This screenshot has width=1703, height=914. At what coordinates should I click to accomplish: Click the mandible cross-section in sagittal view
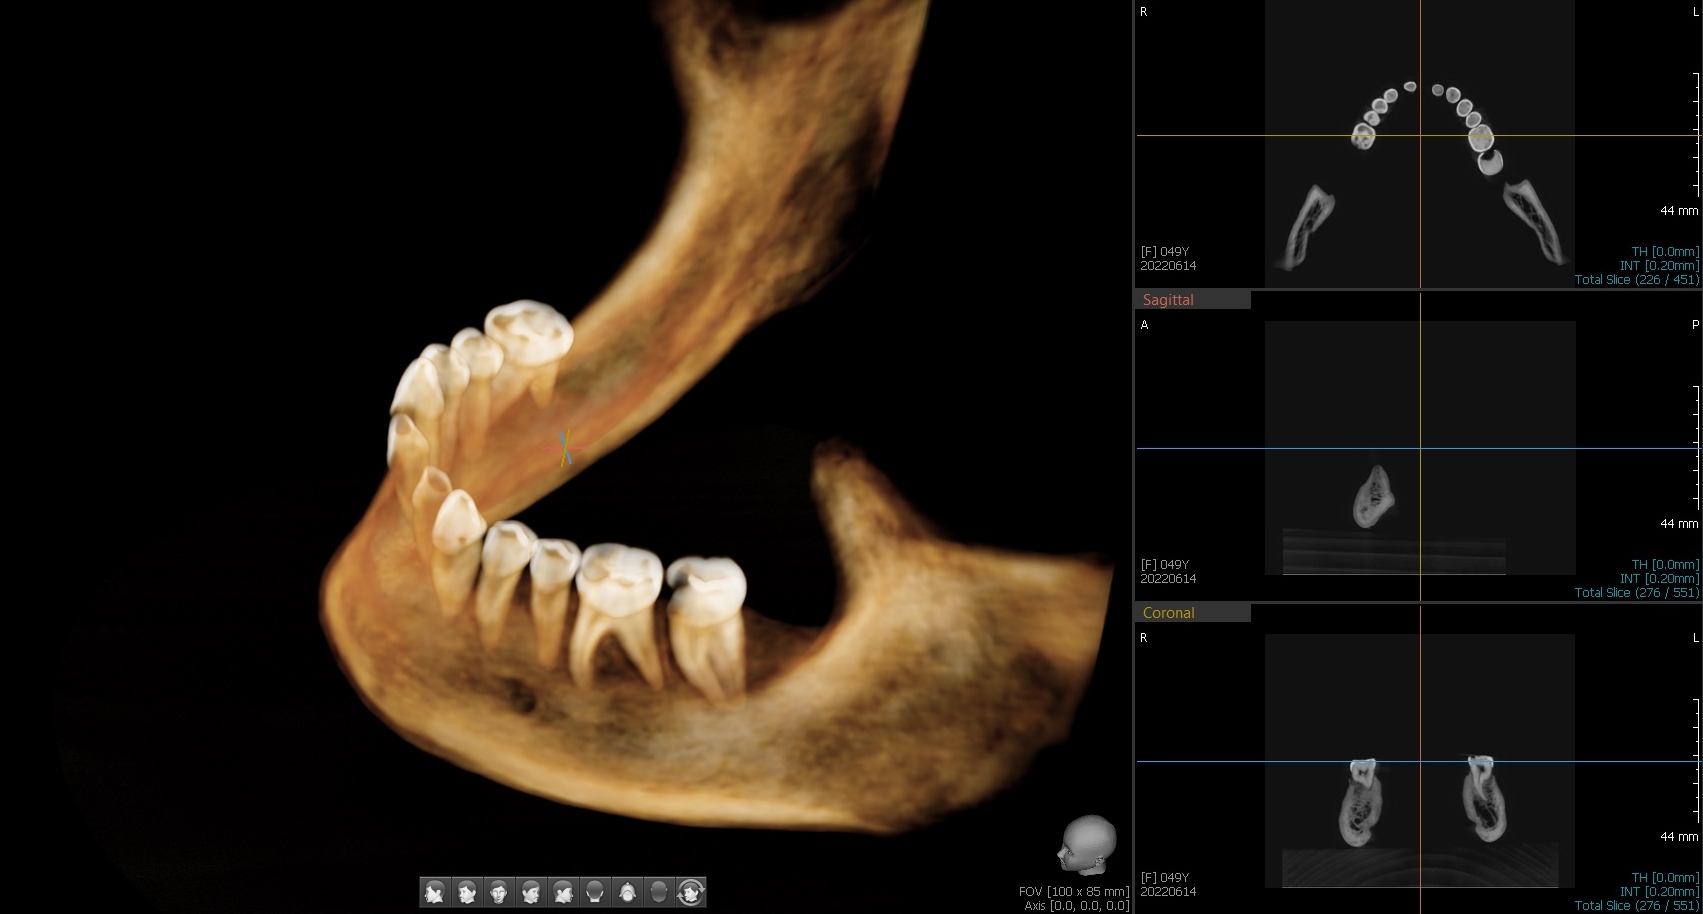(1374, 497)
